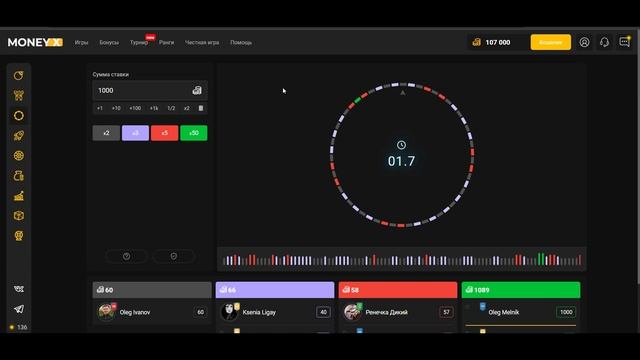The image size is (640, 360).
Task: Open the user profile icon
Action: (x=584, y=42)
